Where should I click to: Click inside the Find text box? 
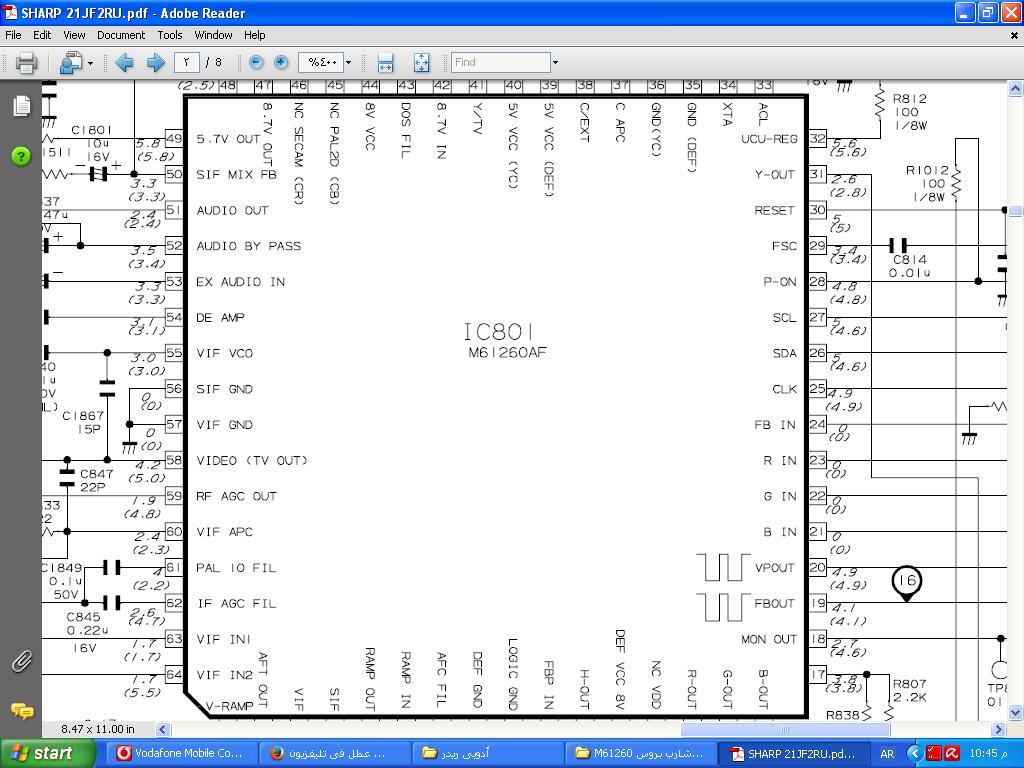click(x=500, y=63)
